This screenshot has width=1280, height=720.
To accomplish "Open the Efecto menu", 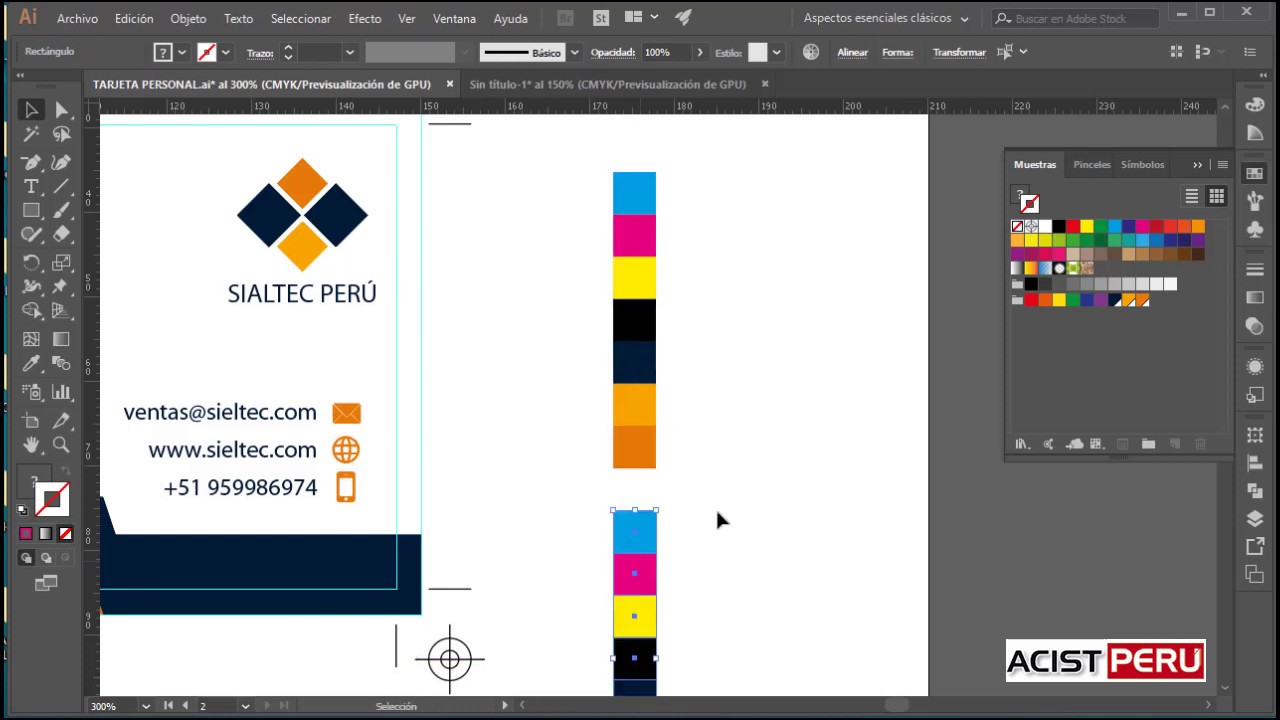I will tap(364, 18).
